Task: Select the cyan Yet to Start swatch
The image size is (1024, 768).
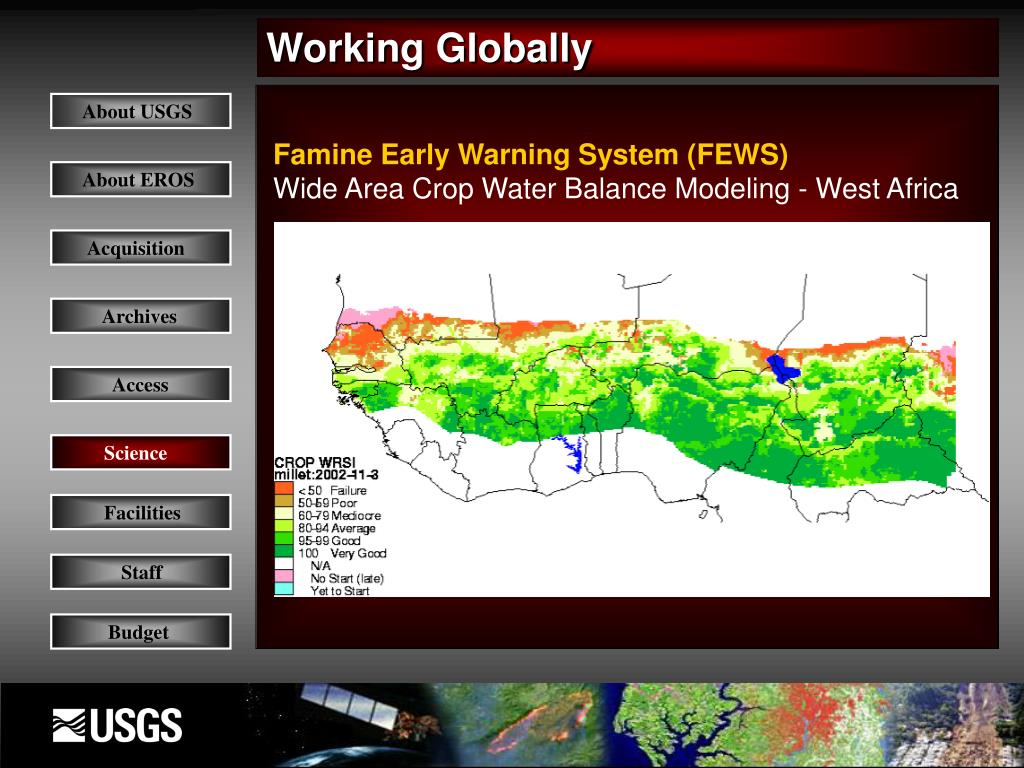Action: click(284, 589)
